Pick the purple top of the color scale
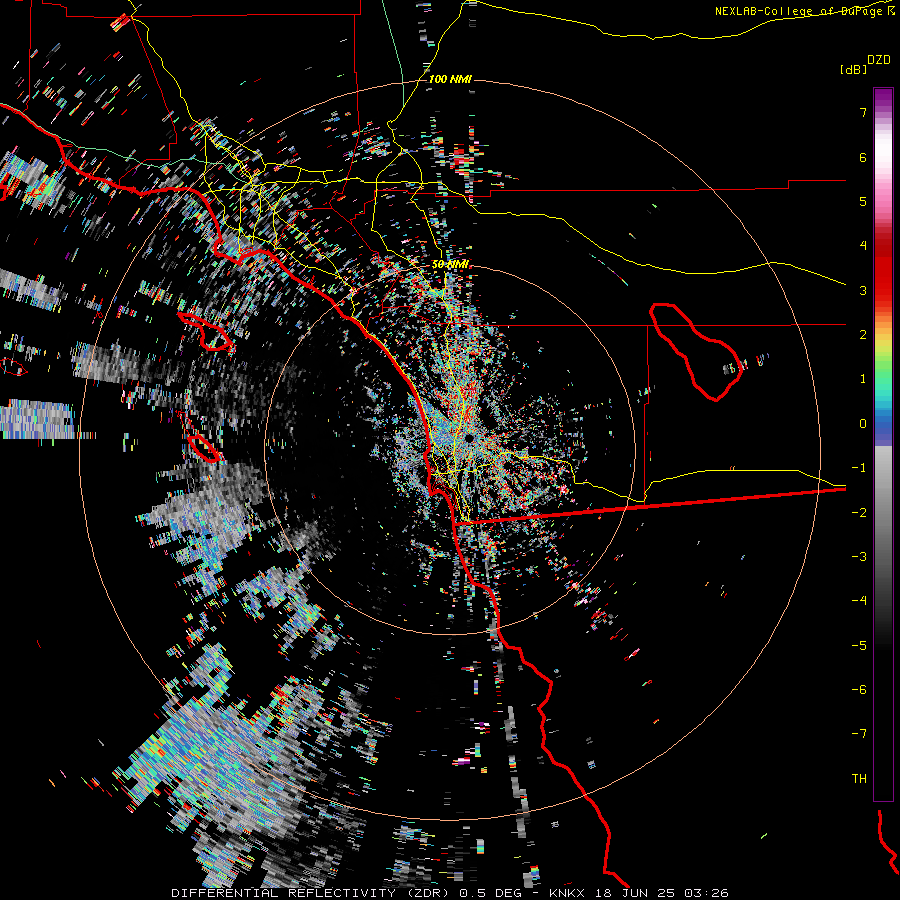Viewport: 900px width, 900px height. (x=883, y=98)
